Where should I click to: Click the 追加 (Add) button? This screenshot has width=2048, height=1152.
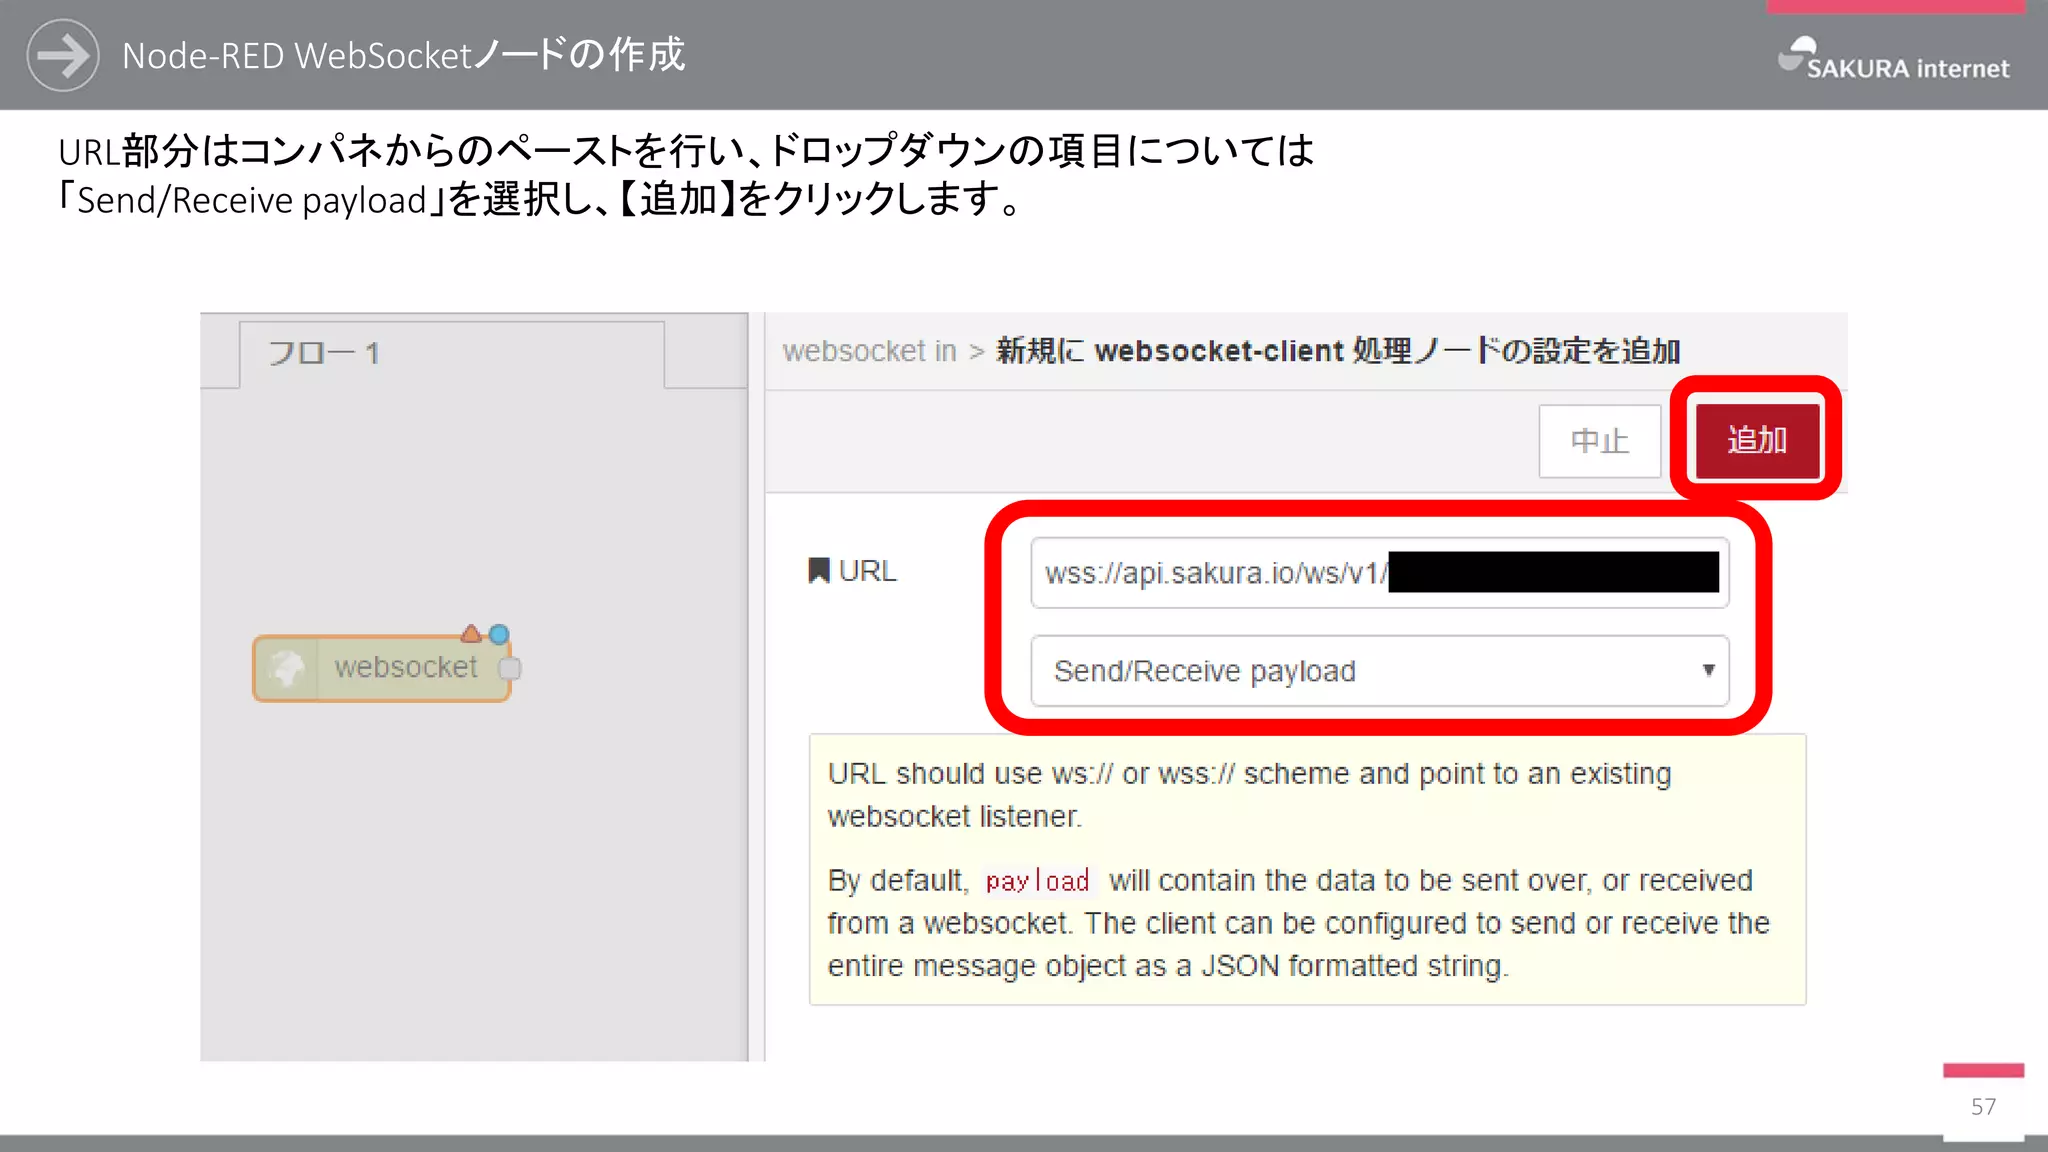tap(1757, 440)
